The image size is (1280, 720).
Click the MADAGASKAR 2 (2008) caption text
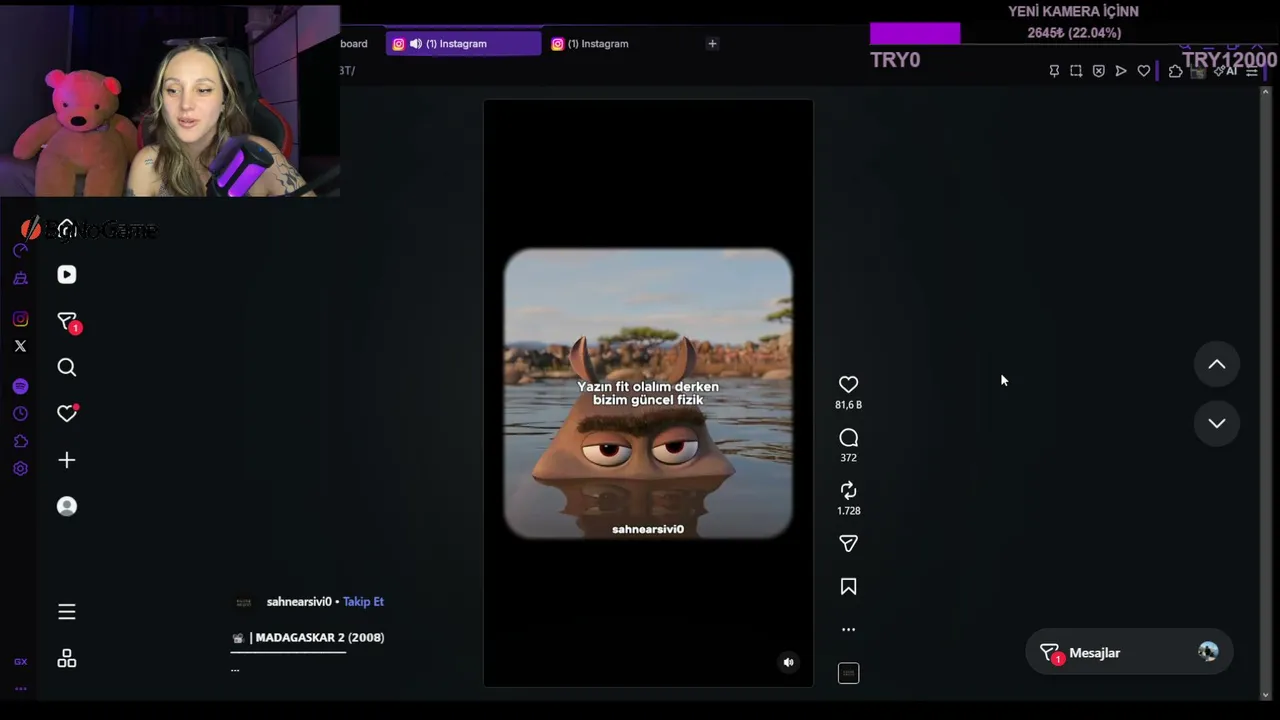tap(320, 638)
